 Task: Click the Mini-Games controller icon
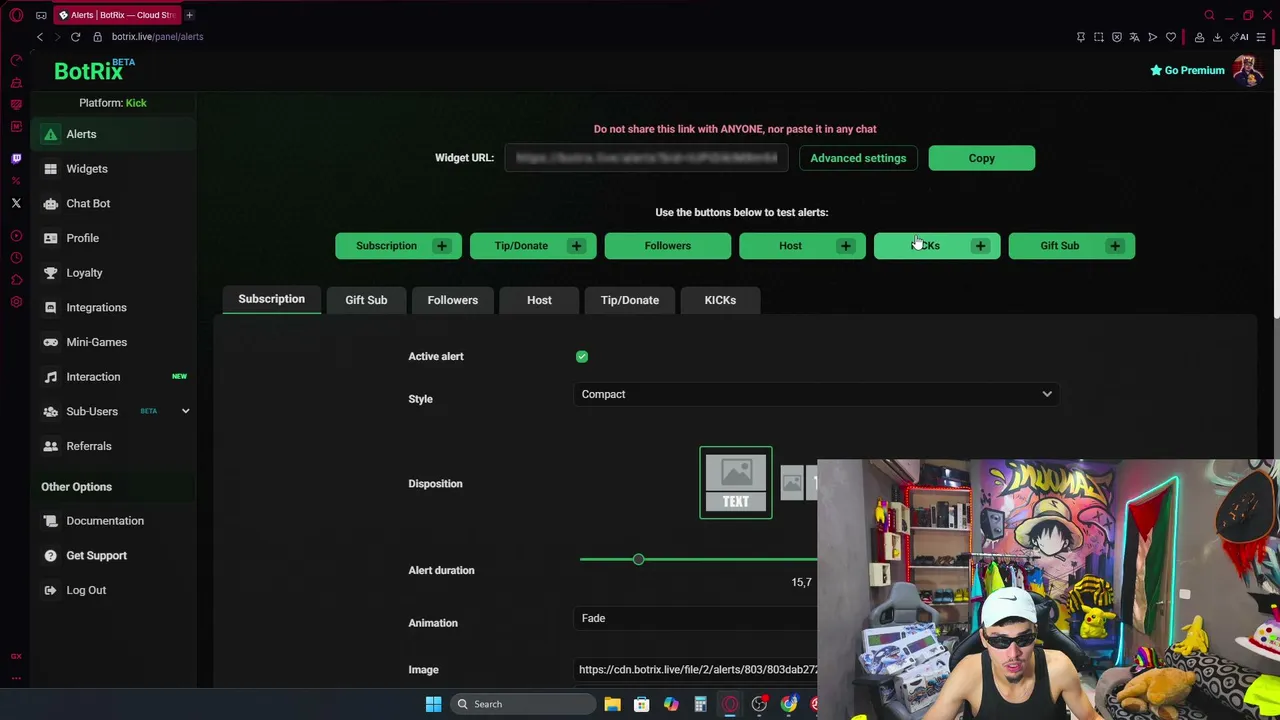50,342
